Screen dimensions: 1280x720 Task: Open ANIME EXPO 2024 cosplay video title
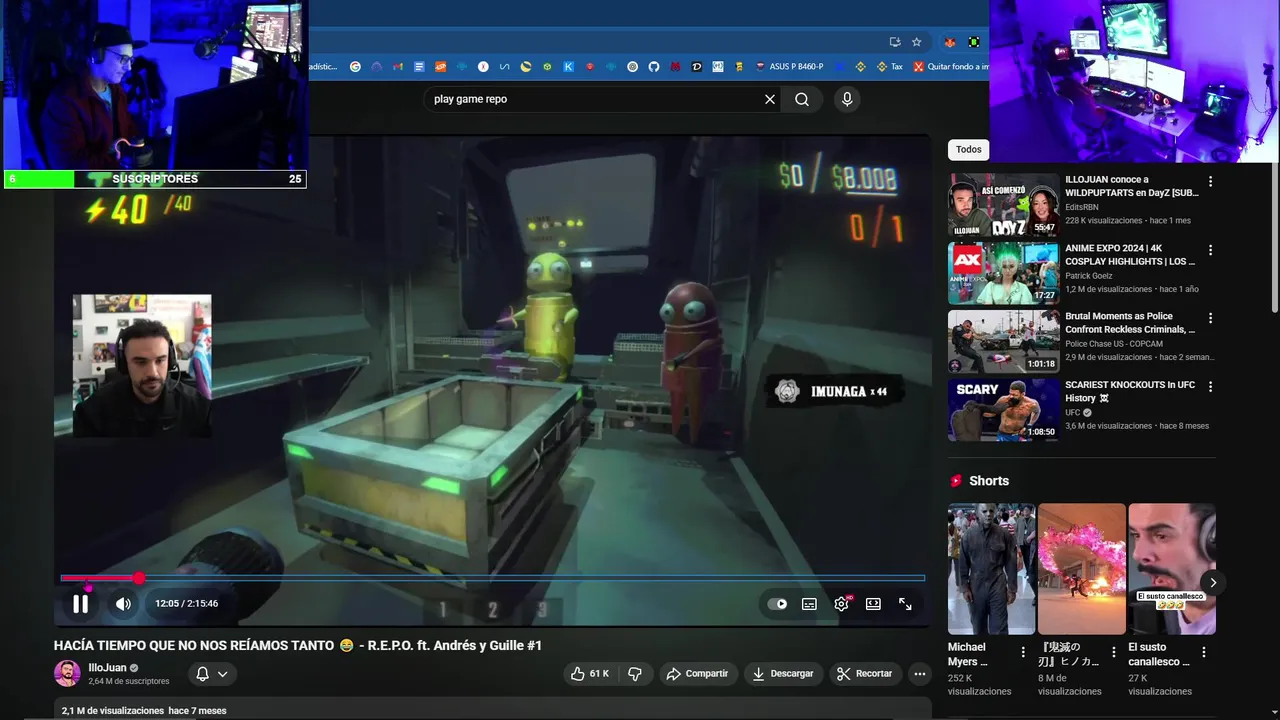coord(1130,254)
